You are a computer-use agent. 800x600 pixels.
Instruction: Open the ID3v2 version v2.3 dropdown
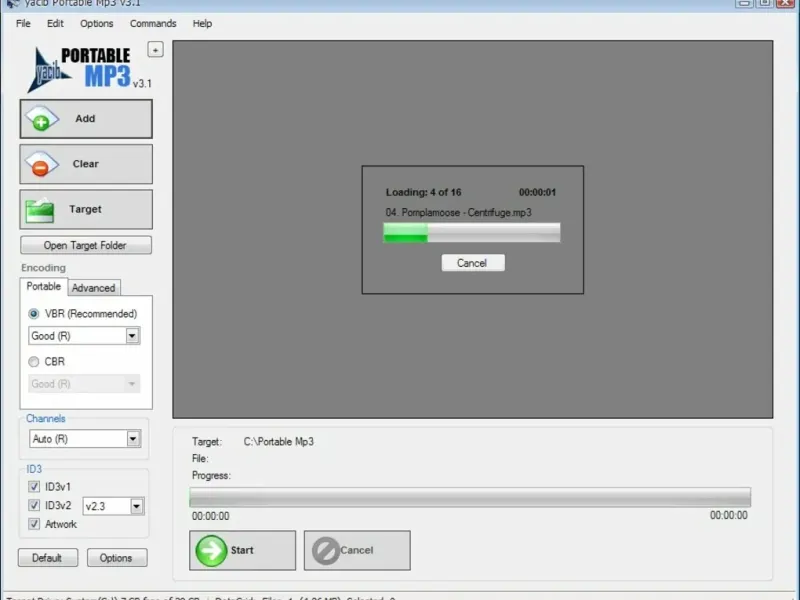tap(113, 506)
